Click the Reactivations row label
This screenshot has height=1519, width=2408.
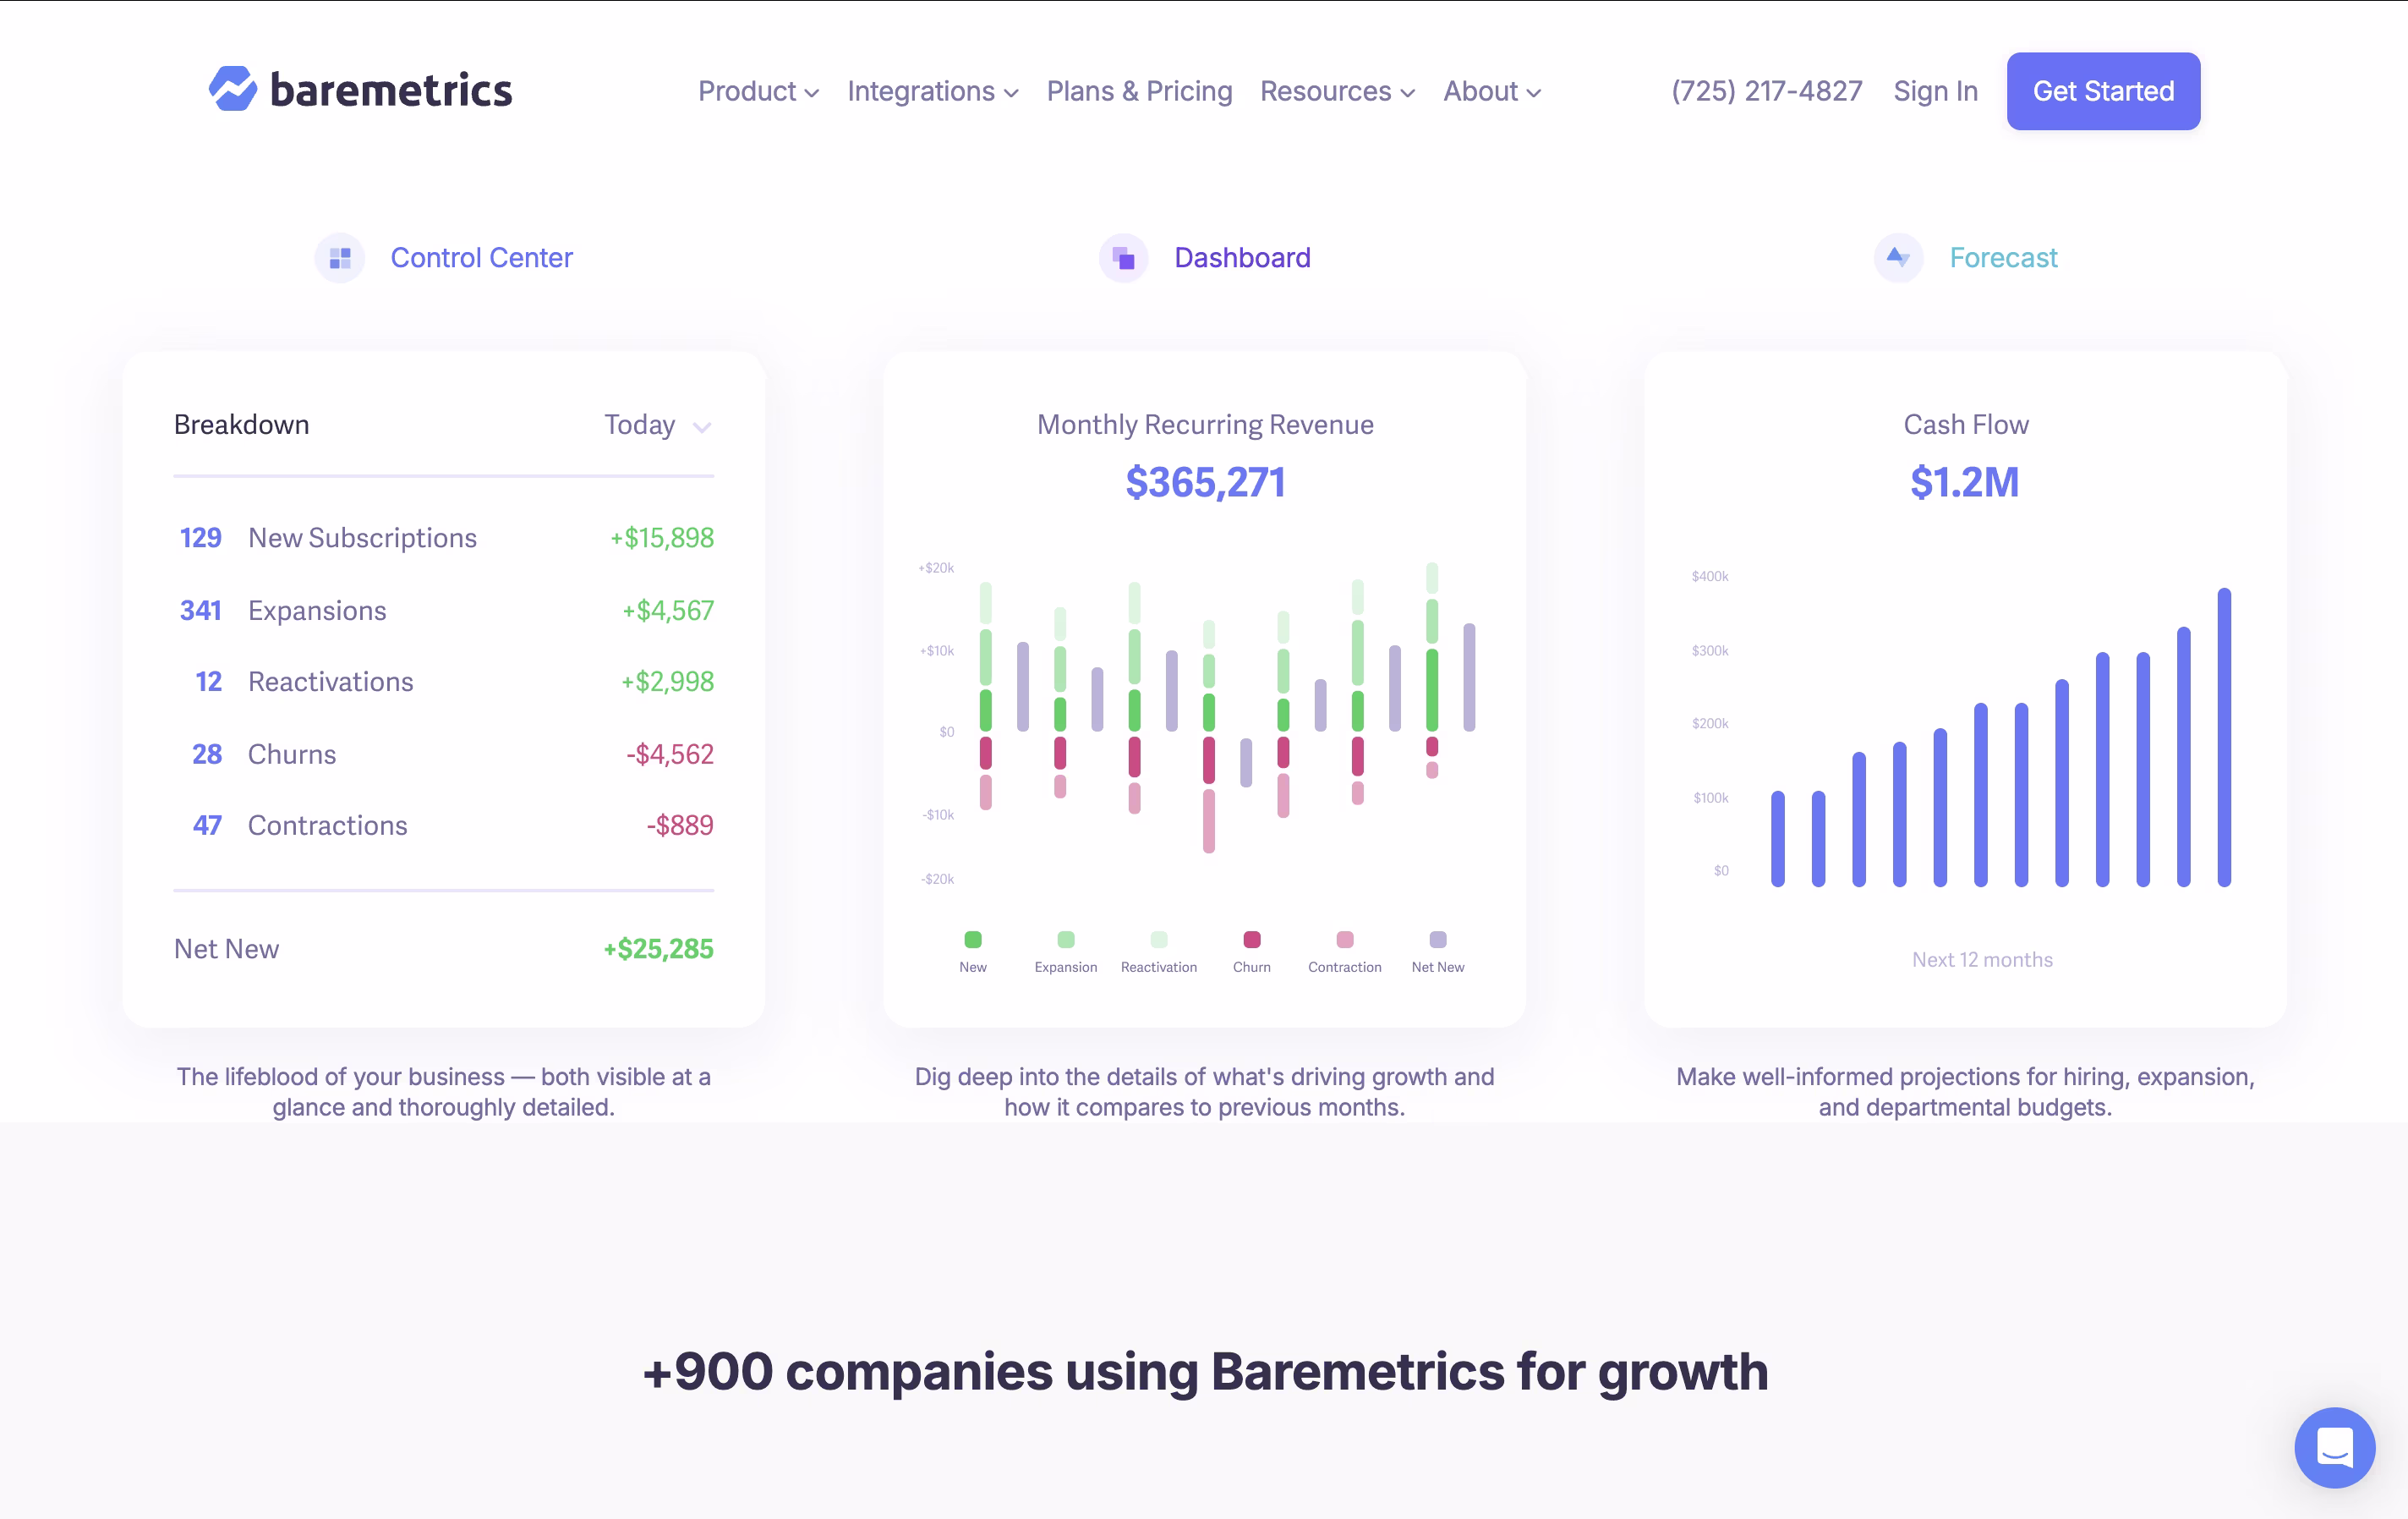pyautogui.click(x=330, y=682)
